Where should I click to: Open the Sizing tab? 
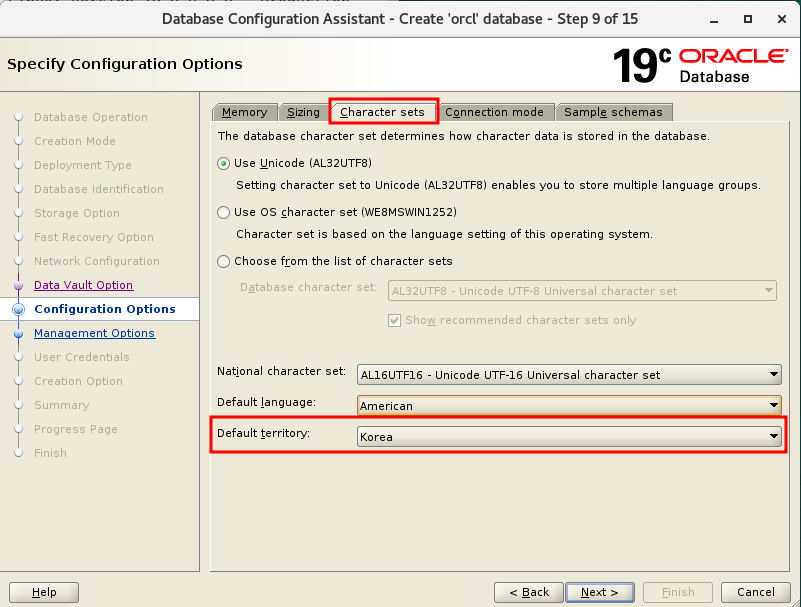[x=303, y=112]
